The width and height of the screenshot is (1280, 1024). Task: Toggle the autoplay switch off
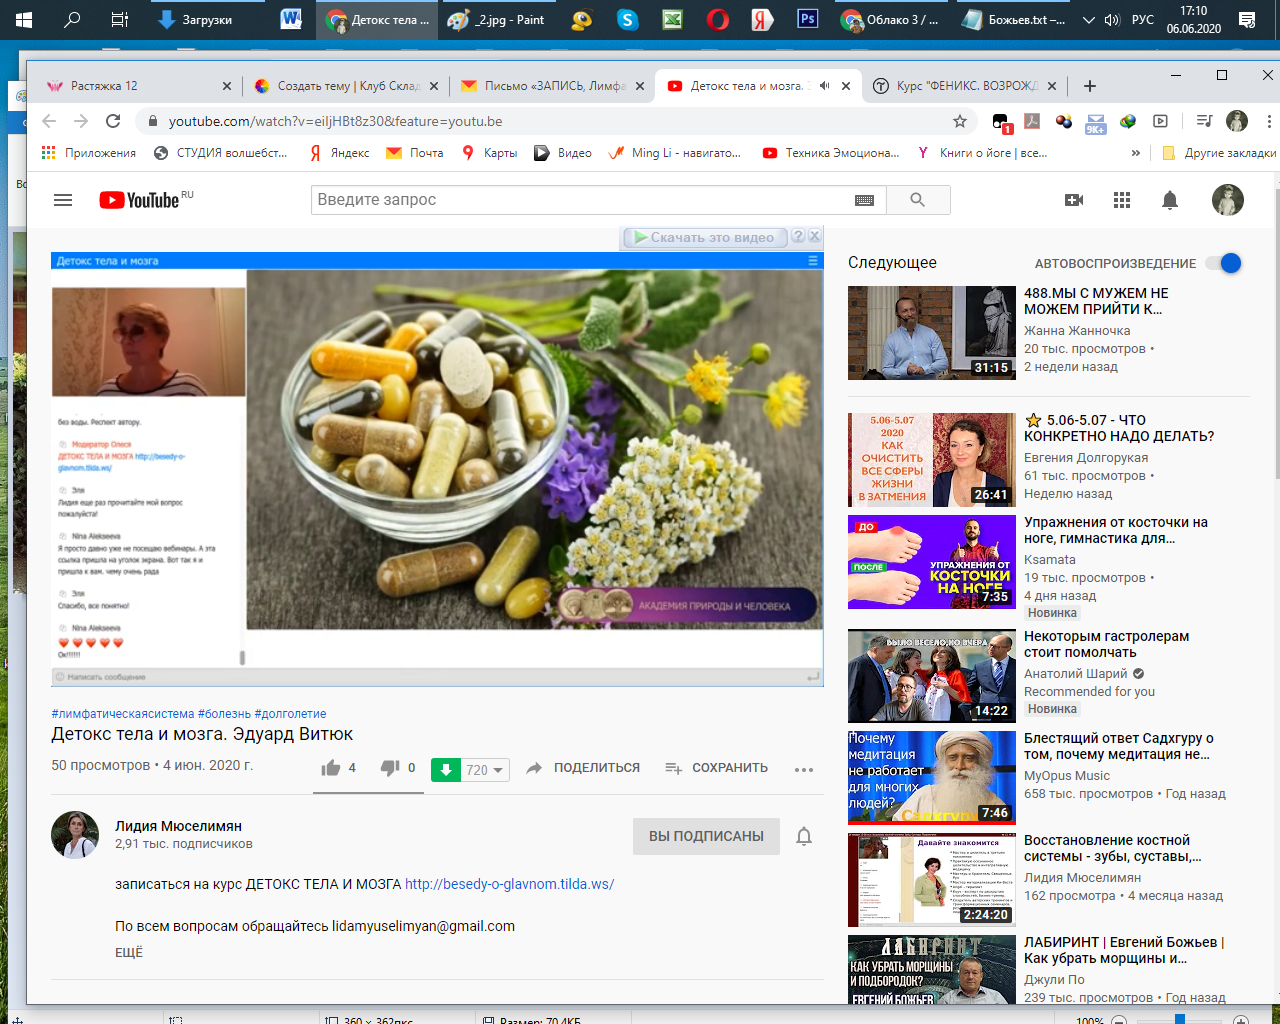[1224, 263]
